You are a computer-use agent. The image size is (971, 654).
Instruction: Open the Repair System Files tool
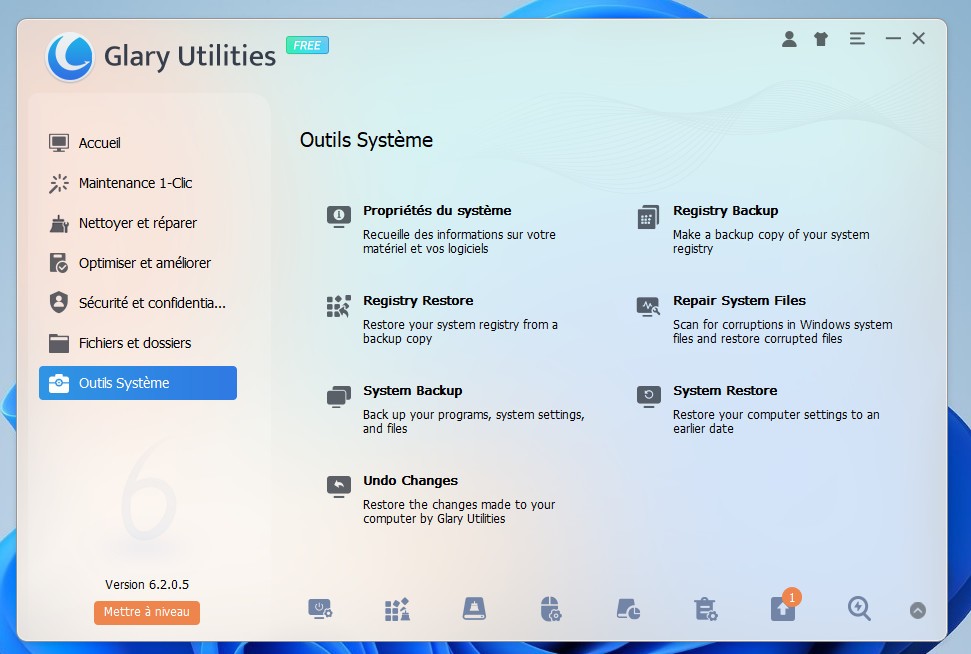click(x=739, y=301)
